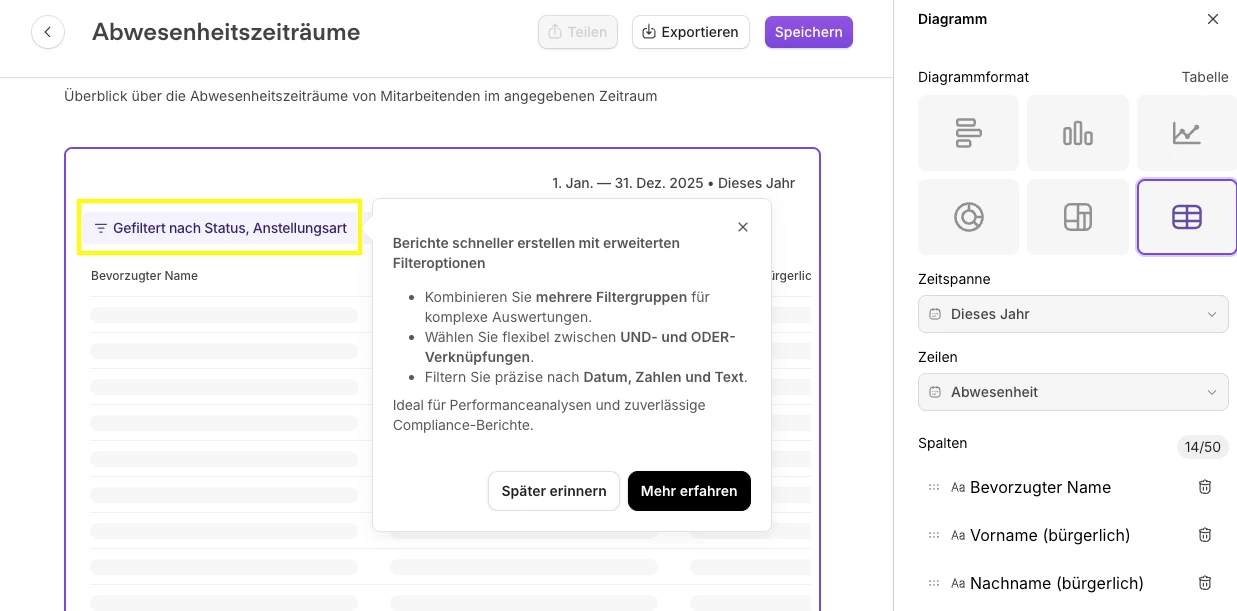Save the report with Speichern

[x=808, y=32]
